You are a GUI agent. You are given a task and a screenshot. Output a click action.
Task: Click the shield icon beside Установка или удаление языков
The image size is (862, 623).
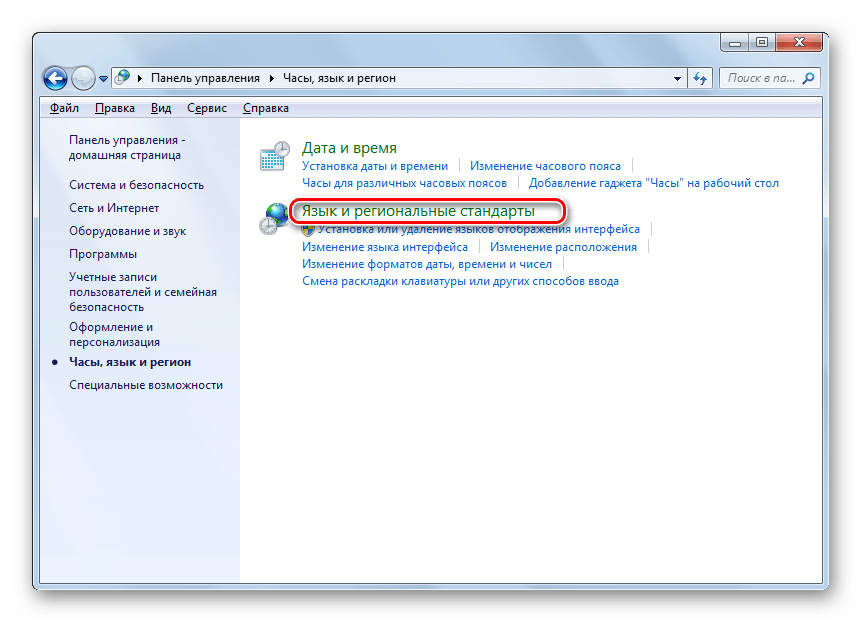click(x=308, y=229)
